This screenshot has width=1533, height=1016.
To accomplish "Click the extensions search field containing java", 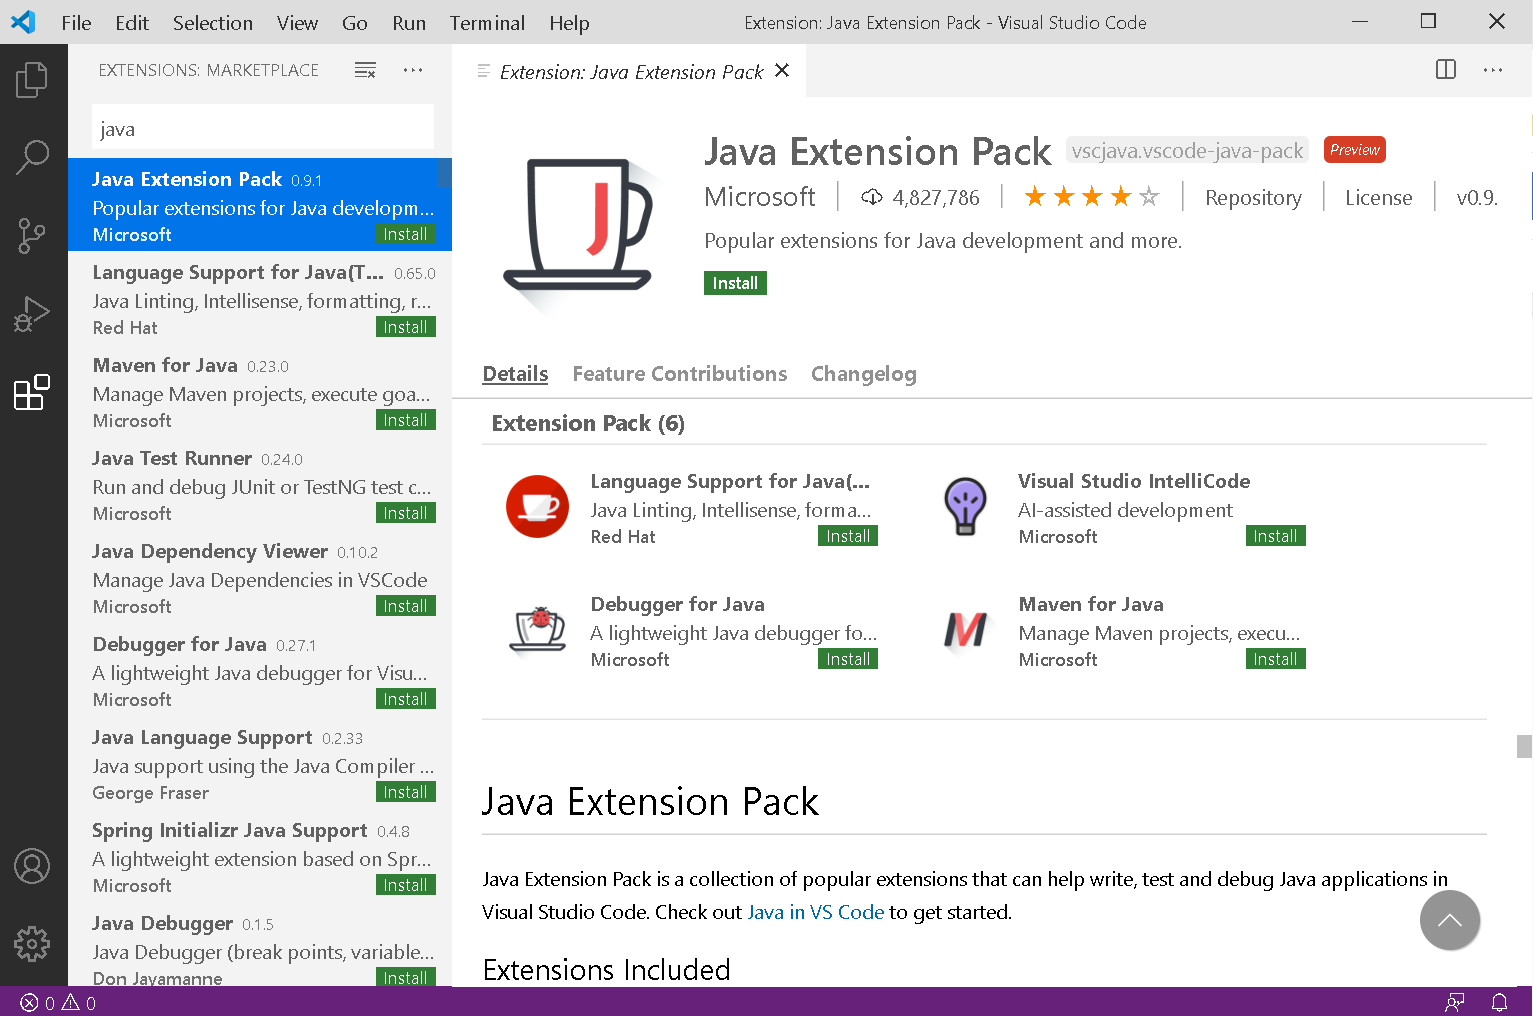I will coord(263,128).
